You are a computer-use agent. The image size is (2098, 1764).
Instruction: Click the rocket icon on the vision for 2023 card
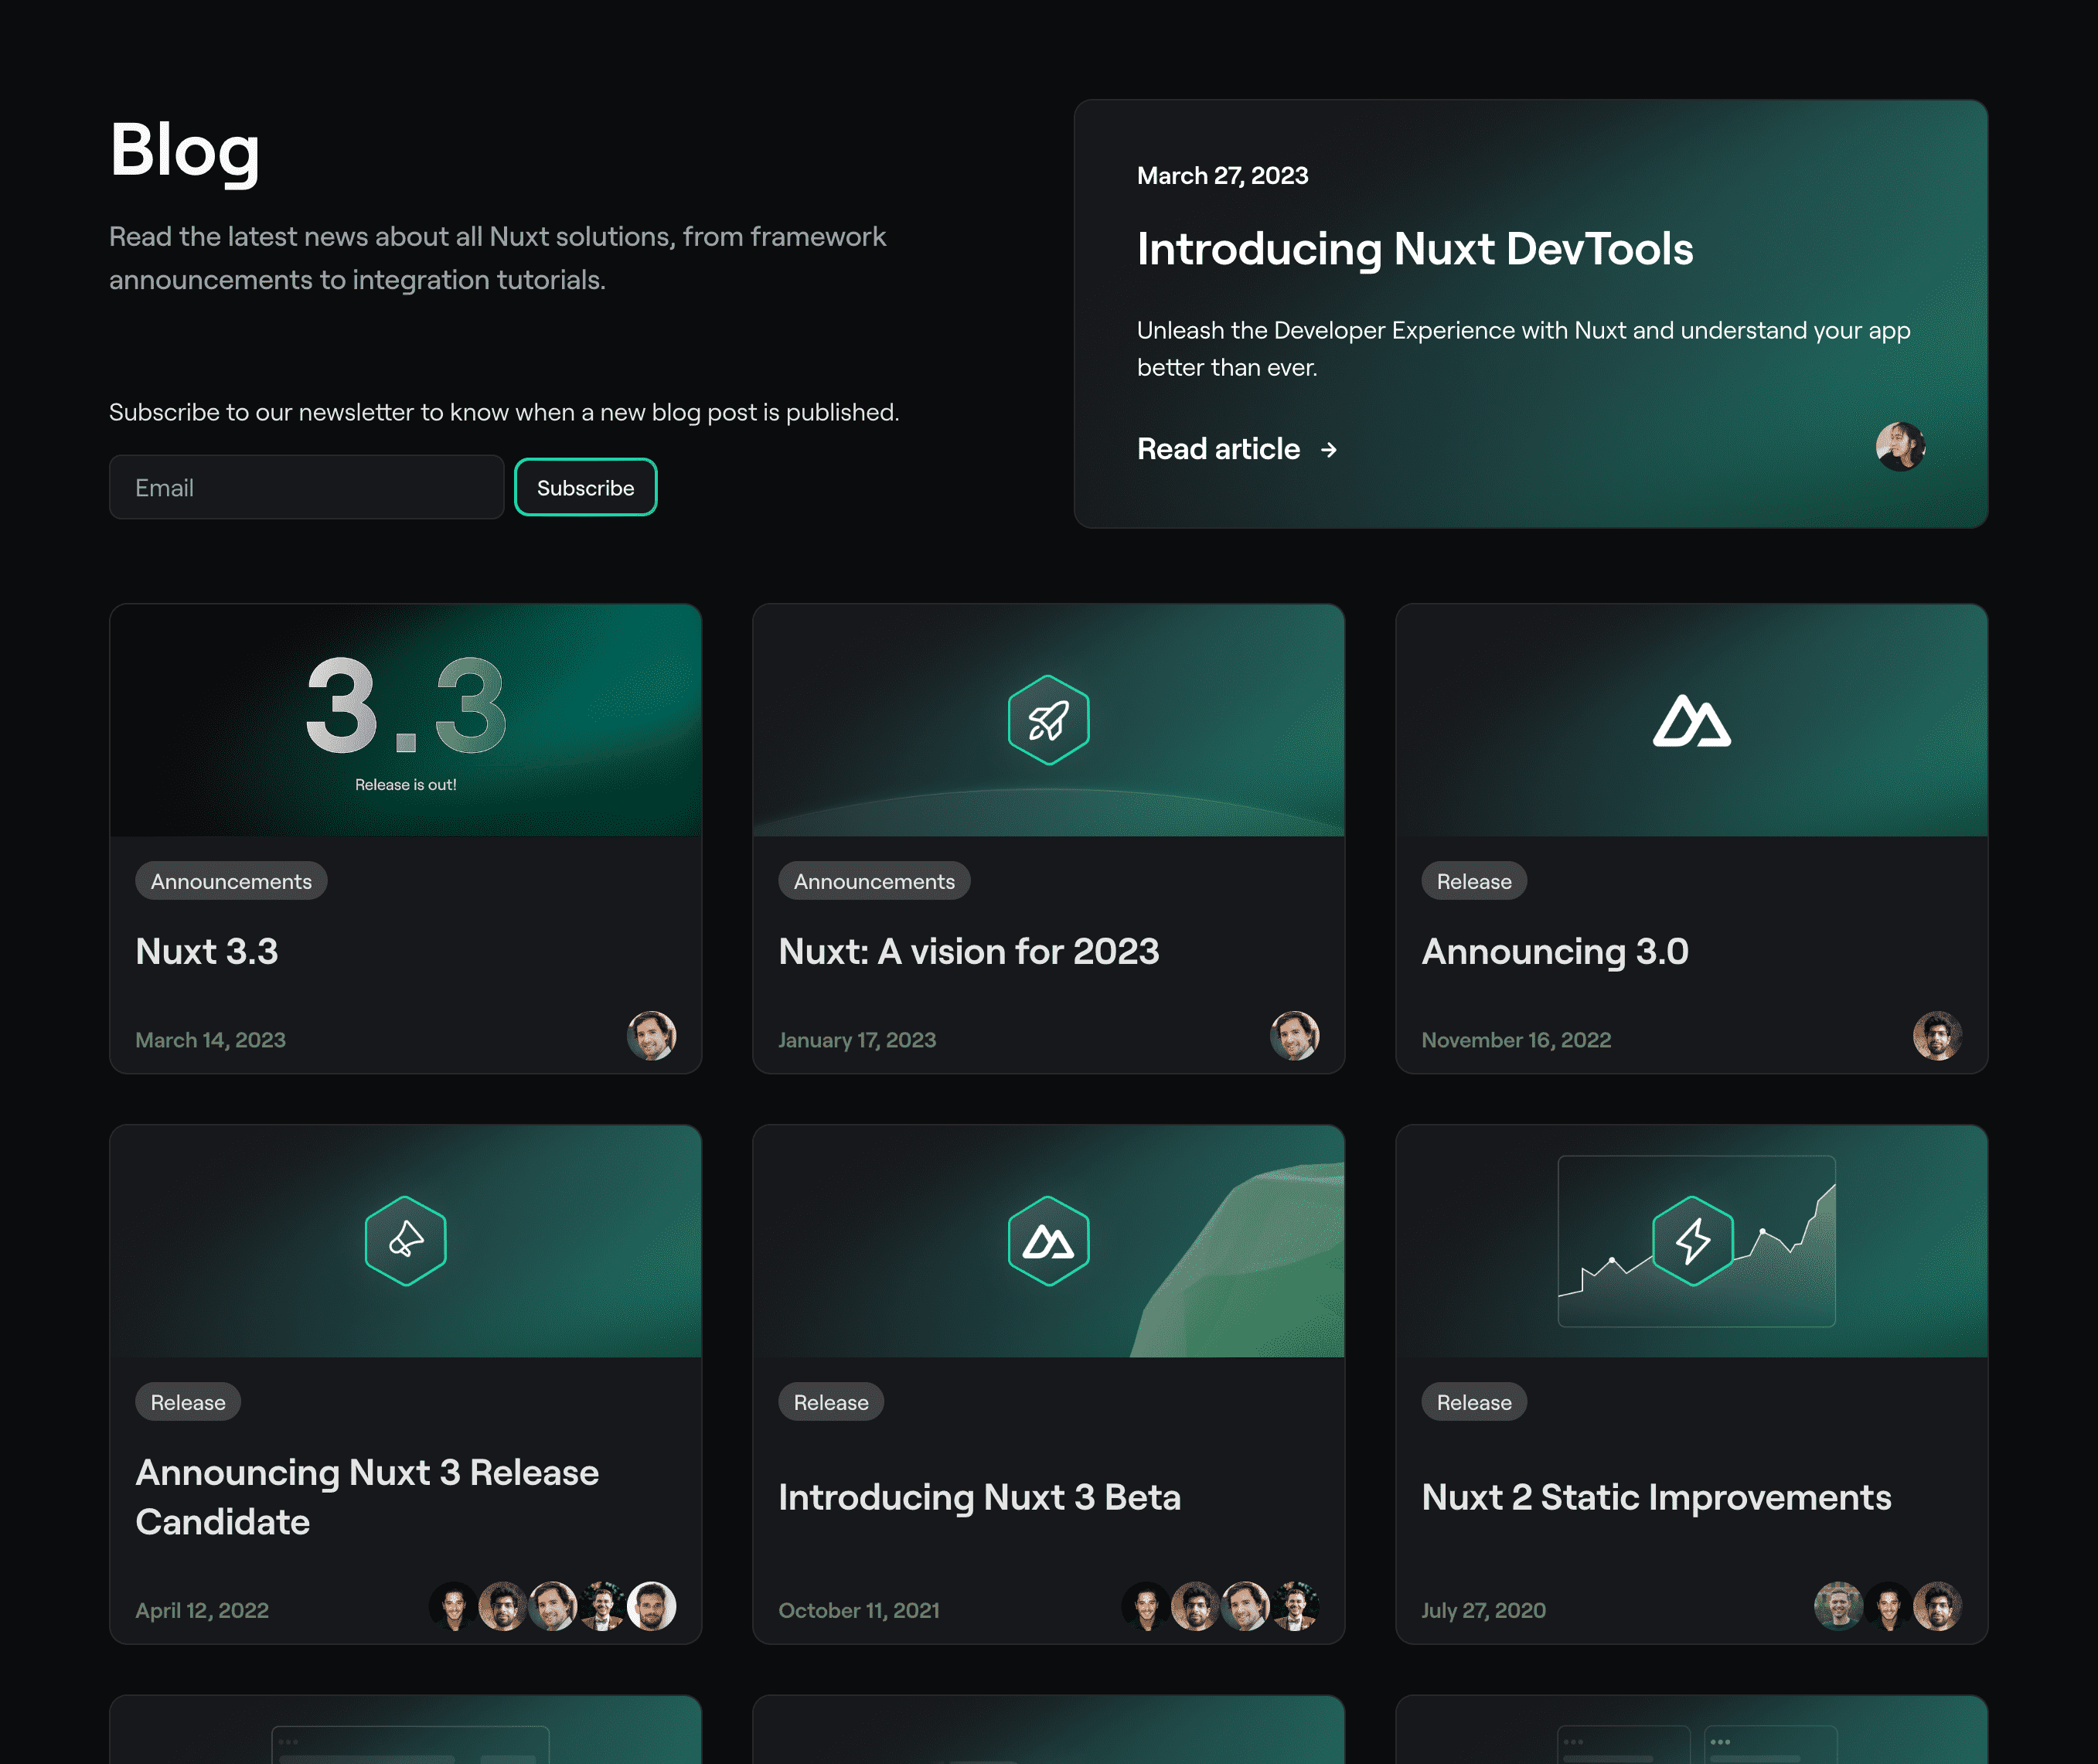(1048, 720)
